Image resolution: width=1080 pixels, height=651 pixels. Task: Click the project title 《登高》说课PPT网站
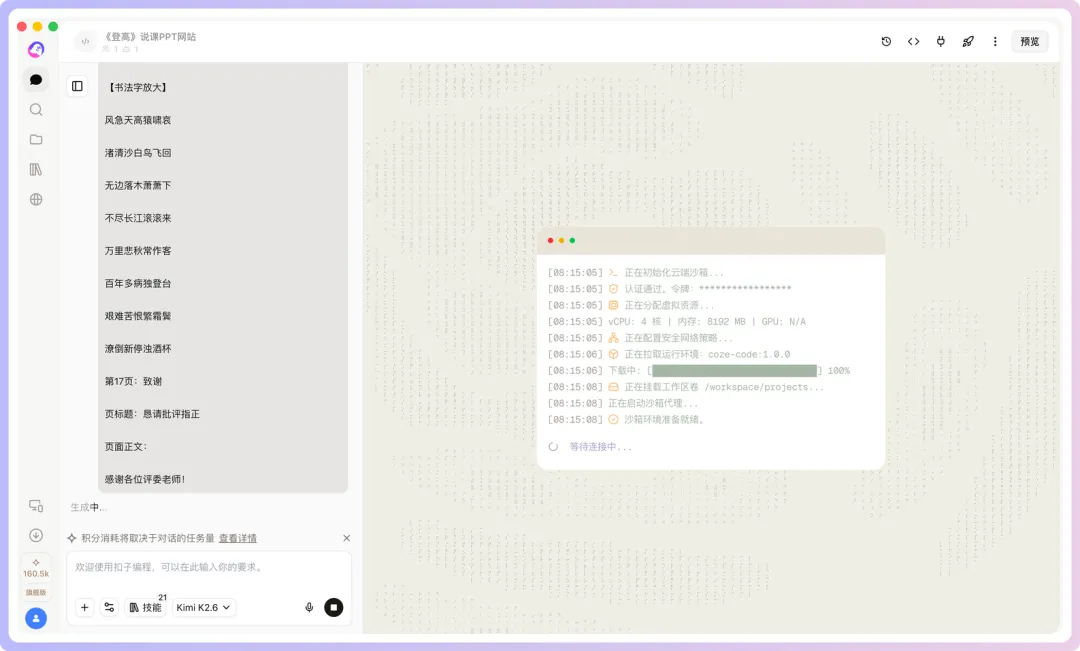click(149, 37)
